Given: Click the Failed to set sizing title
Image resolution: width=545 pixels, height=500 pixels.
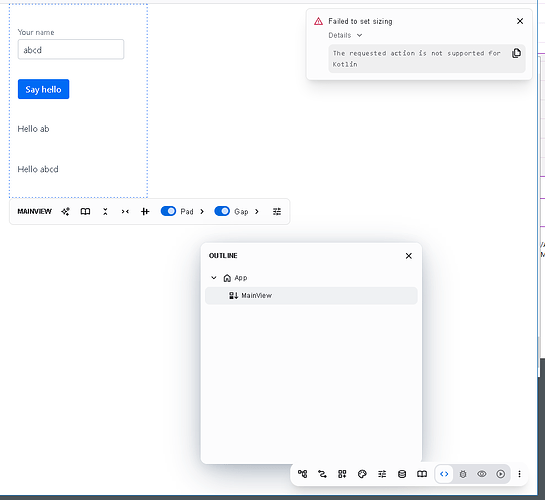Looking at the screenshot, I should (x=360, y=21).
